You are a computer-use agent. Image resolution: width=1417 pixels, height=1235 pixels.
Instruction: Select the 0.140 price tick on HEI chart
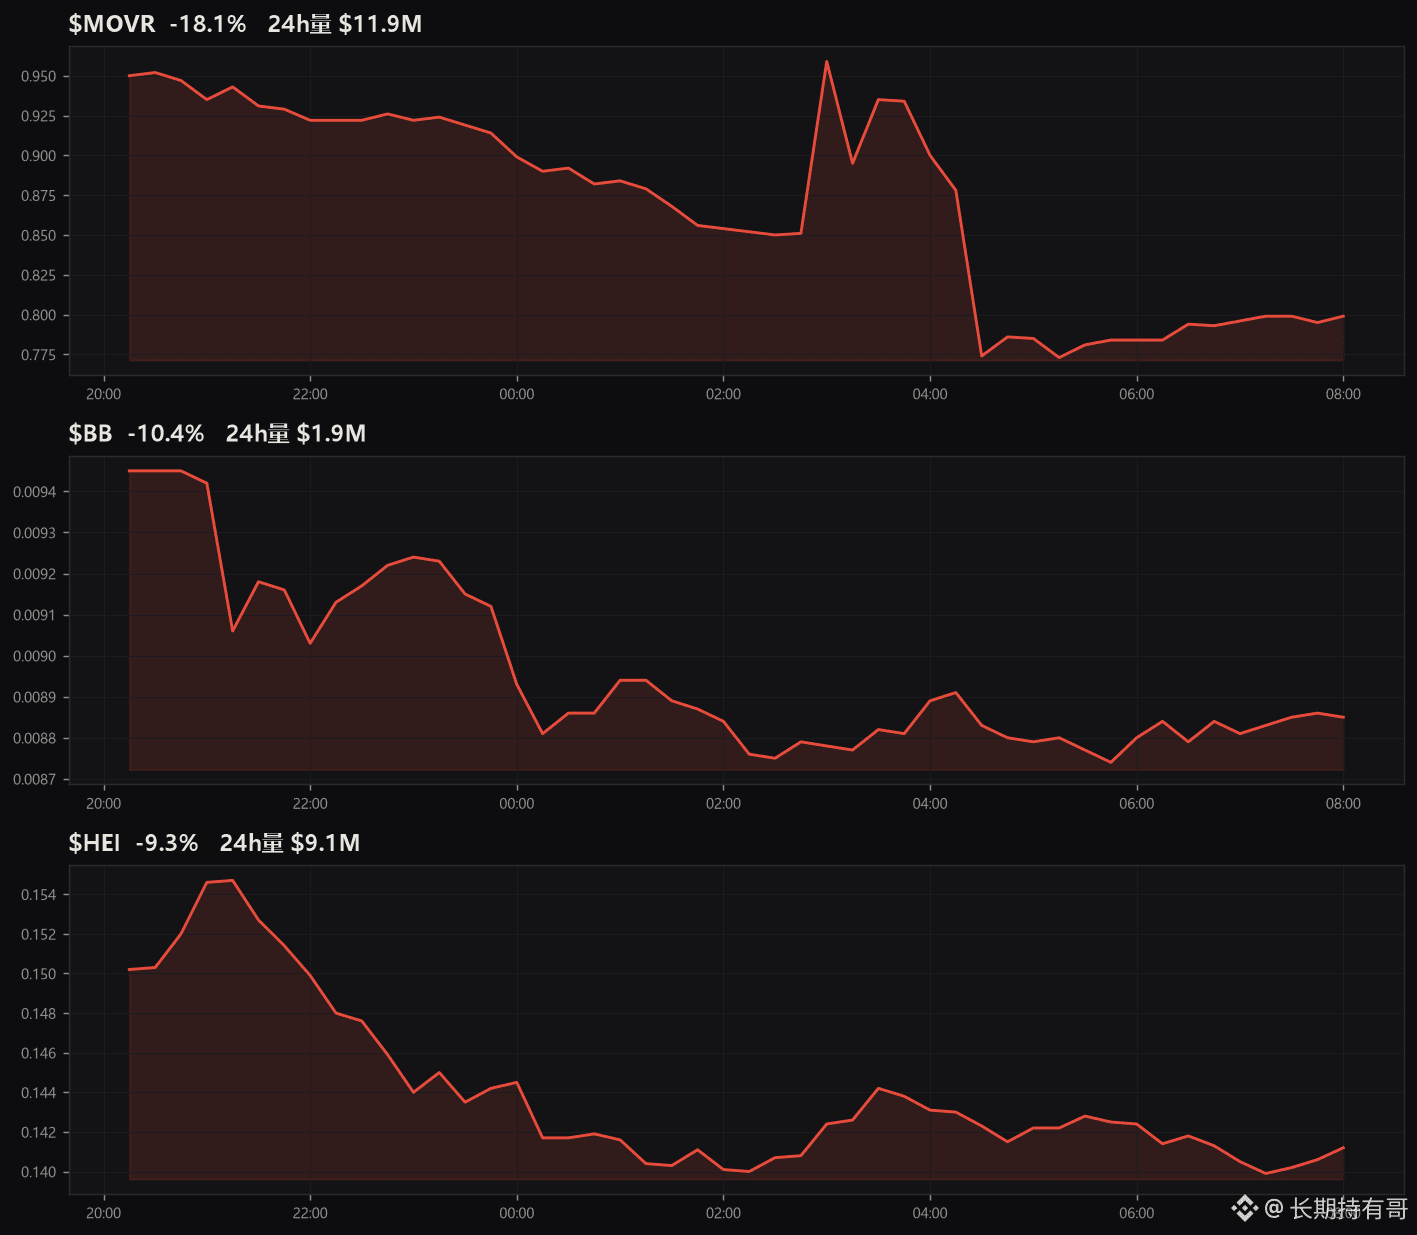point(39,1172)
